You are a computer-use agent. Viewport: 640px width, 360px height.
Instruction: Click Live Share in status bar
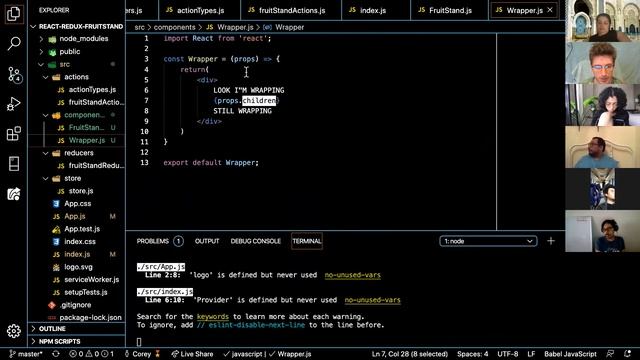pyautogui.click(x=192, y=354)
